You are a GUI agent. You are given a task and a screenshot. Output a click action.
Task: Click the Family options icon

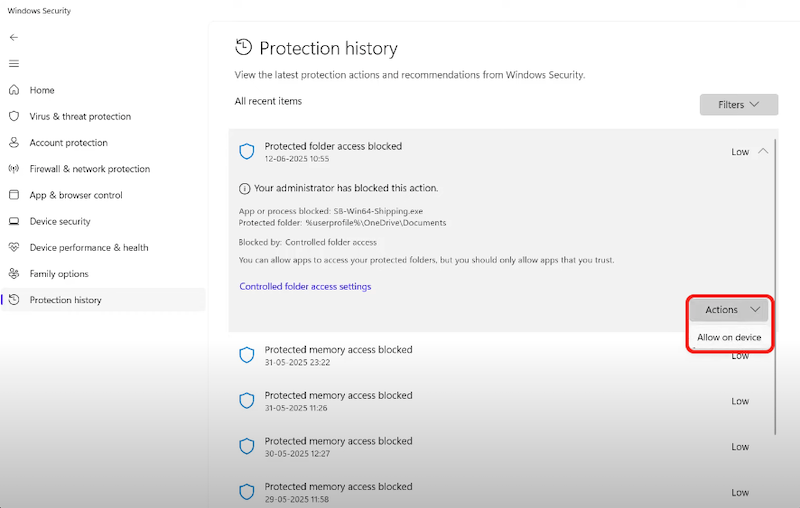(14, 274)
